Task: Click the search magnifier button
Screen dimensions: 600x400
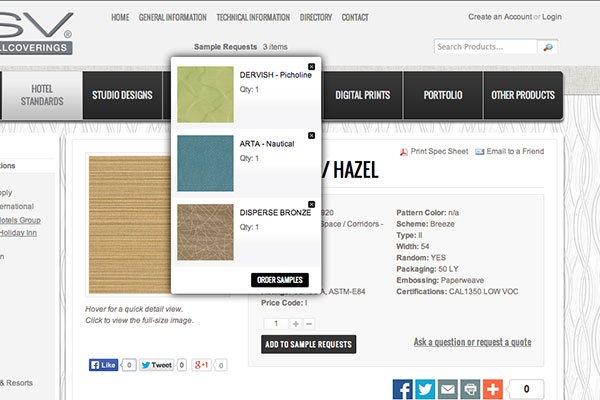Action: (546, 47)
